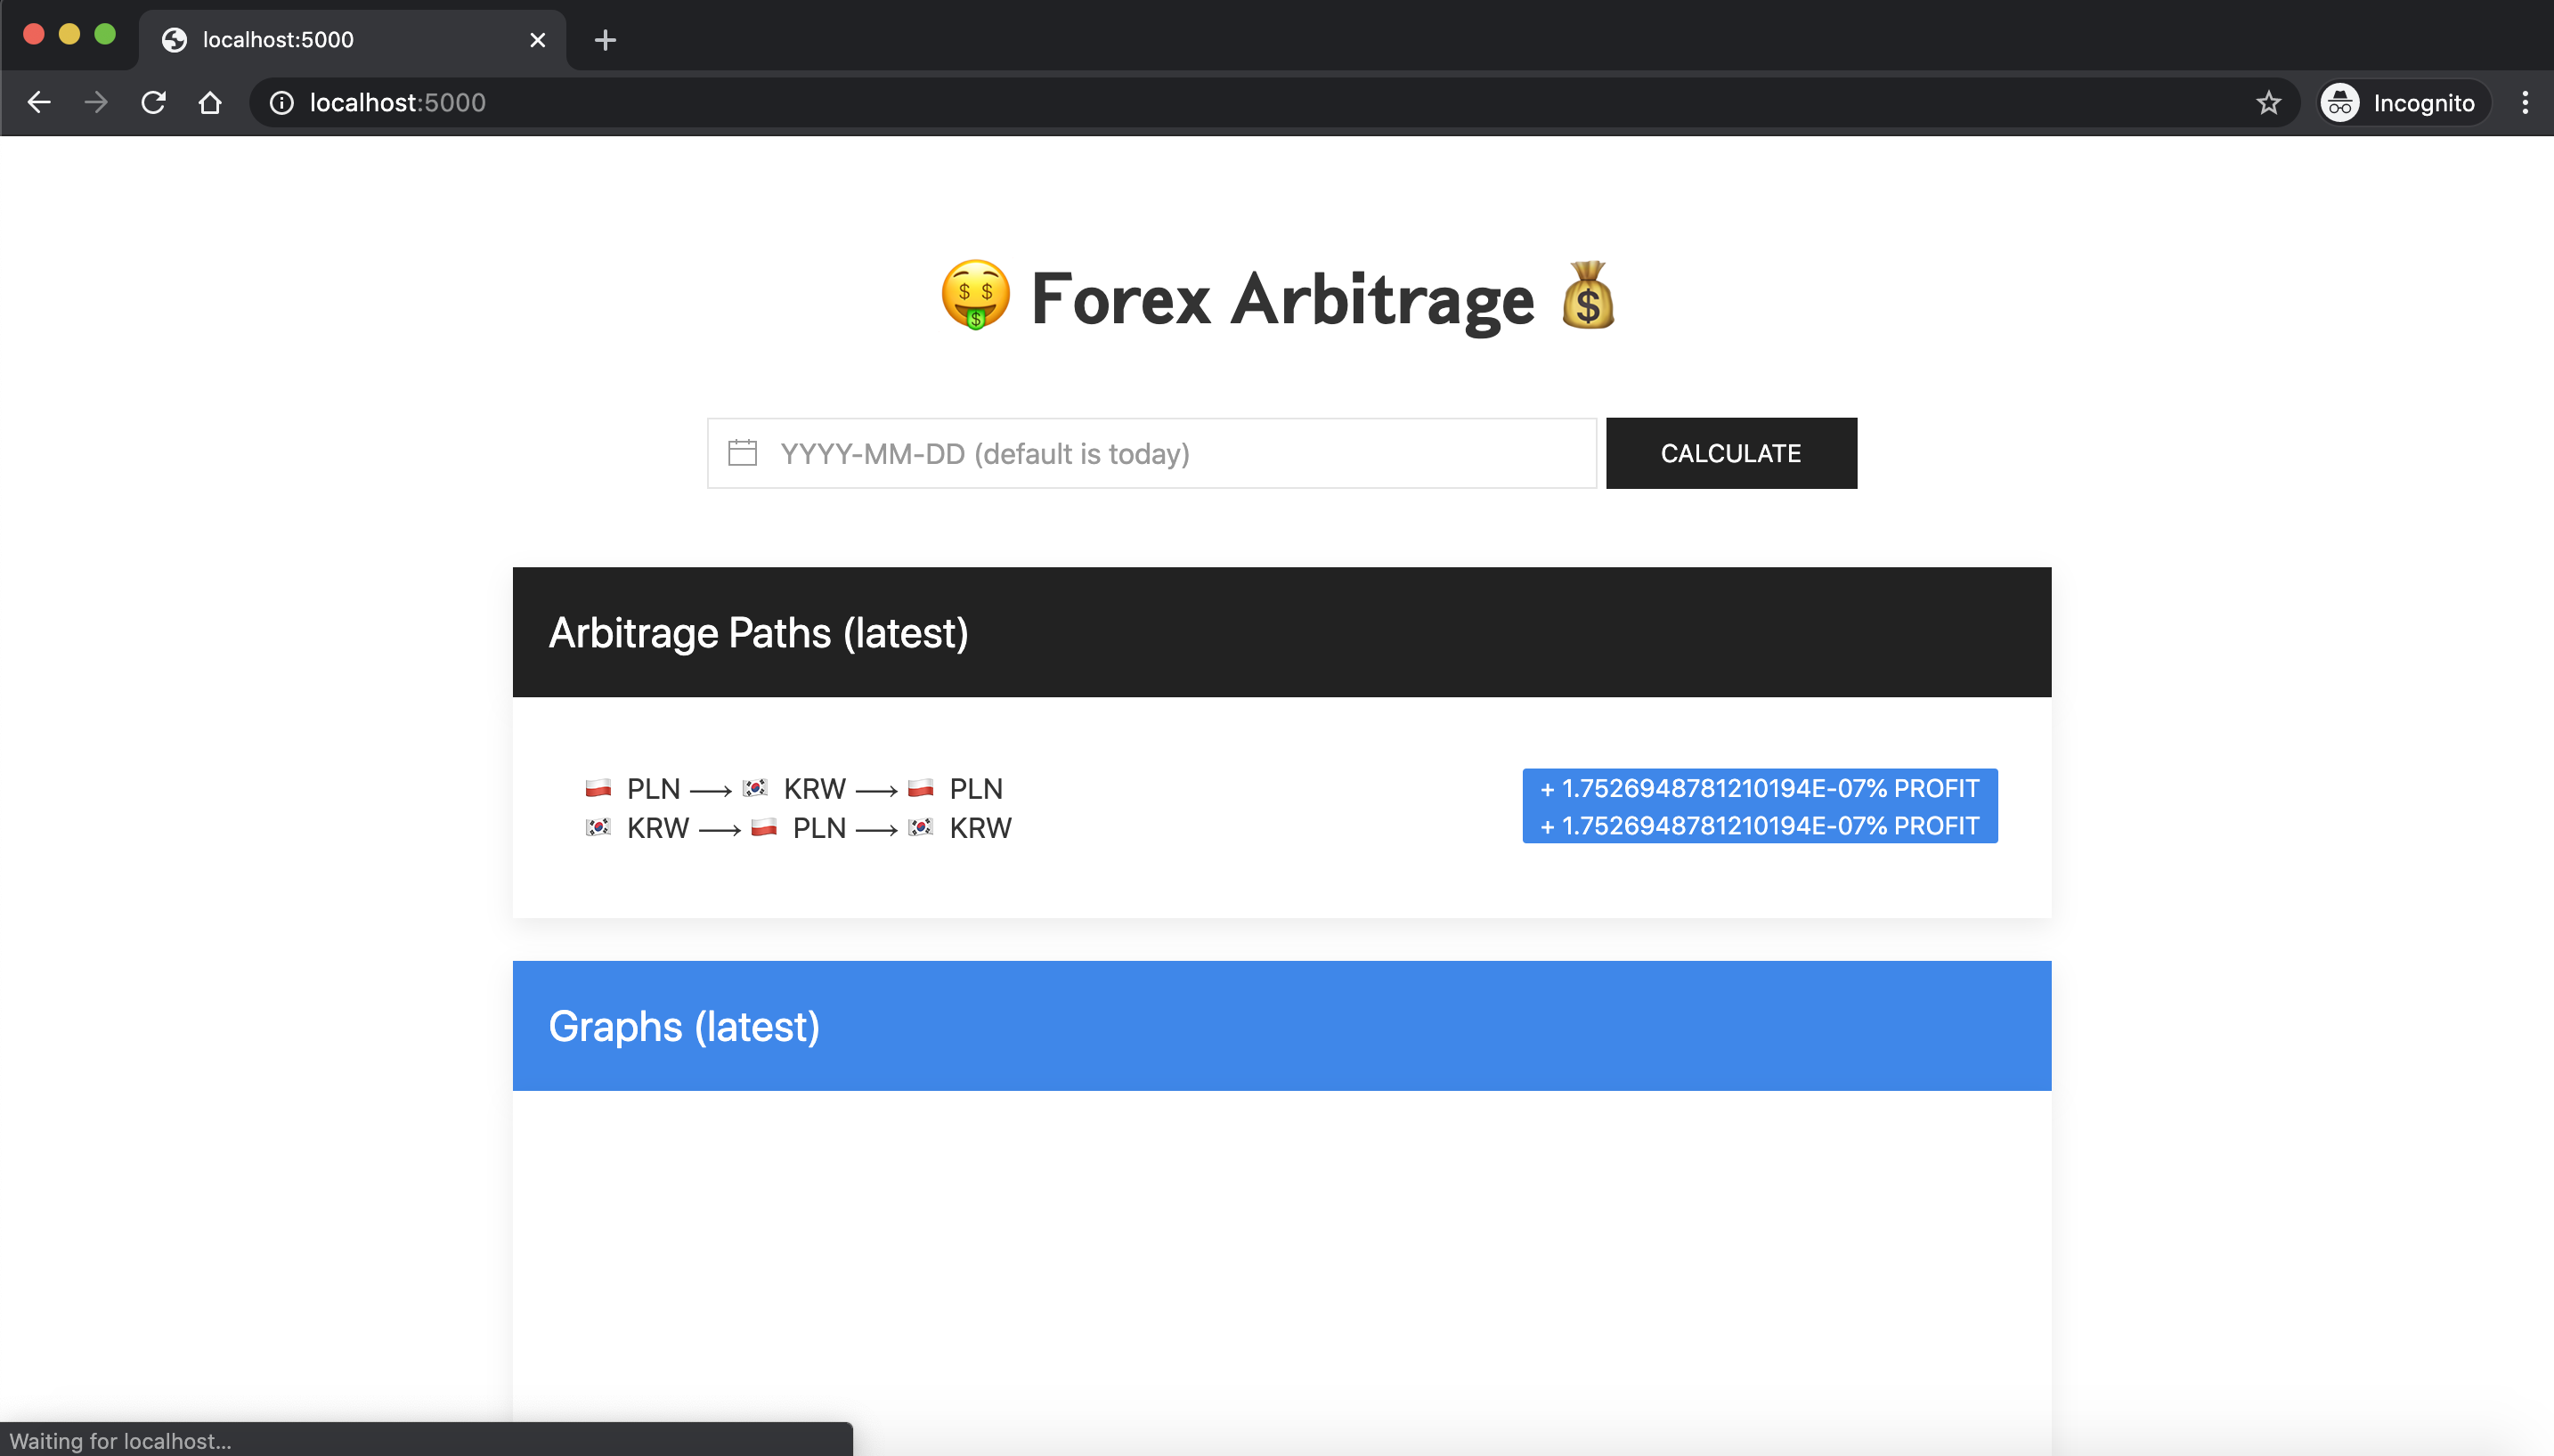Bookmark page with the star icon
Image resolution: width=2554 pixels, height=1456 pixels.
2268,102
